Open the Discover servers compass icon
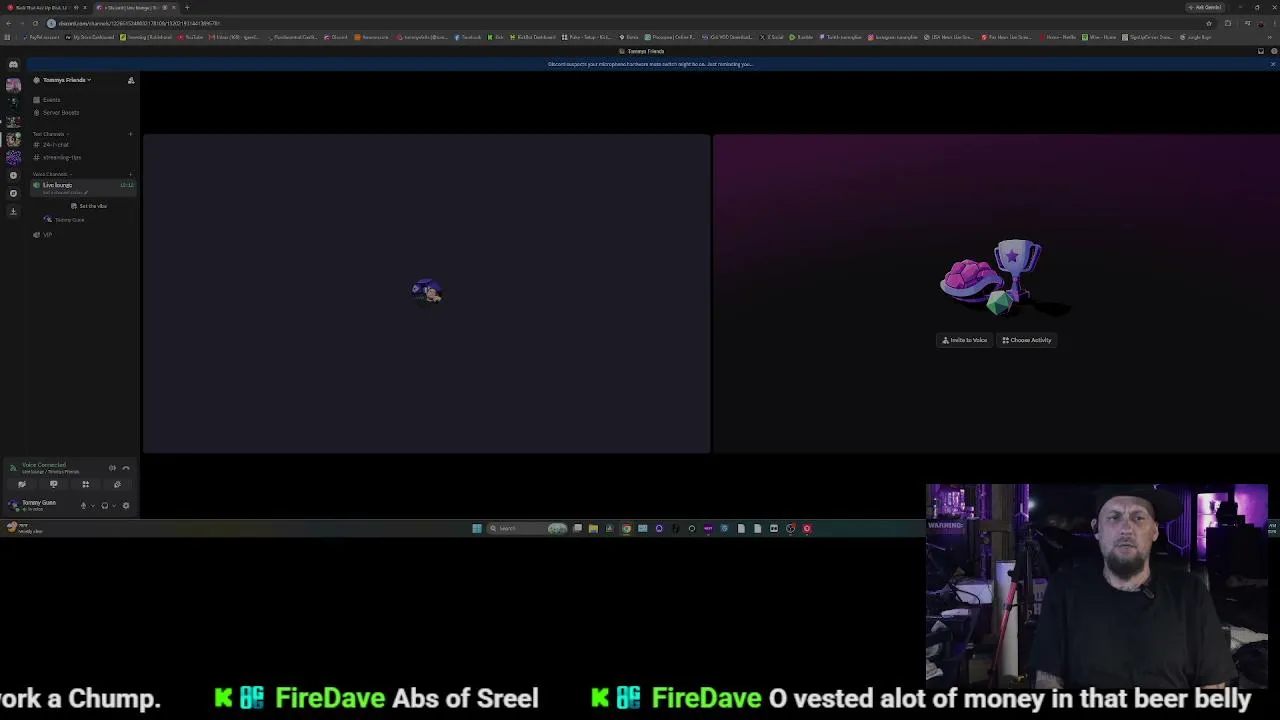The image size is (1280, 720). tap(13, 193)
